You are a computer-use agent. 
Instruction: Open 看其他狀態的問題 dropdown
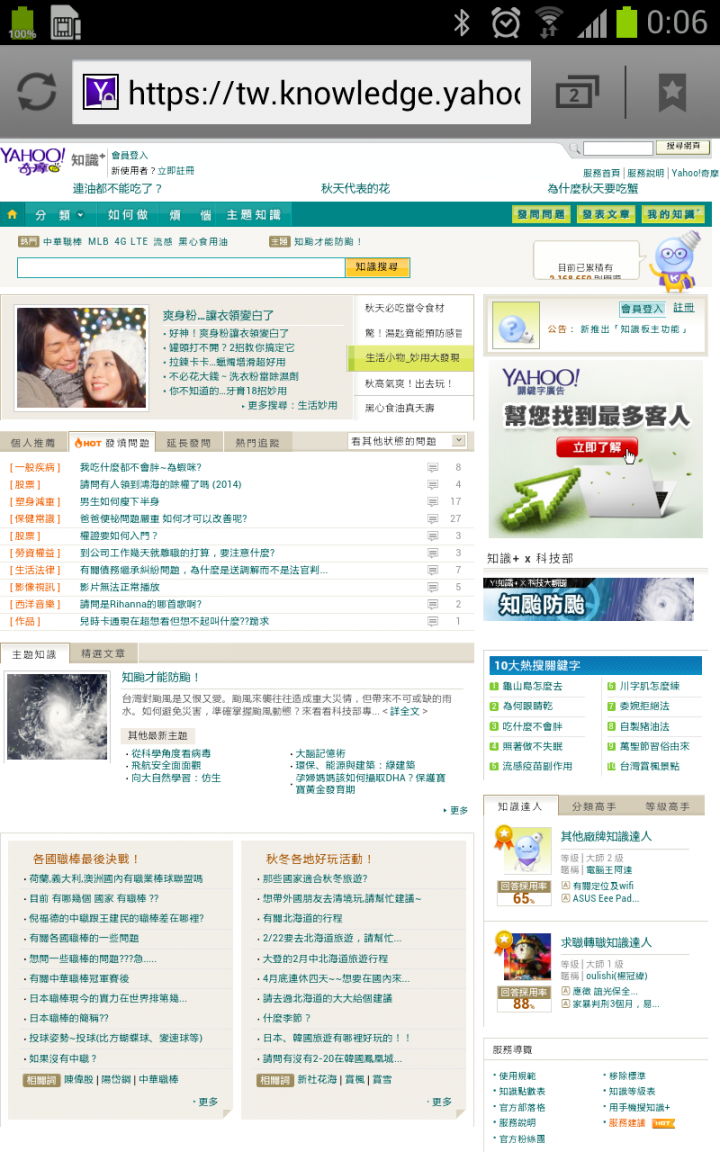click(407, 441)
